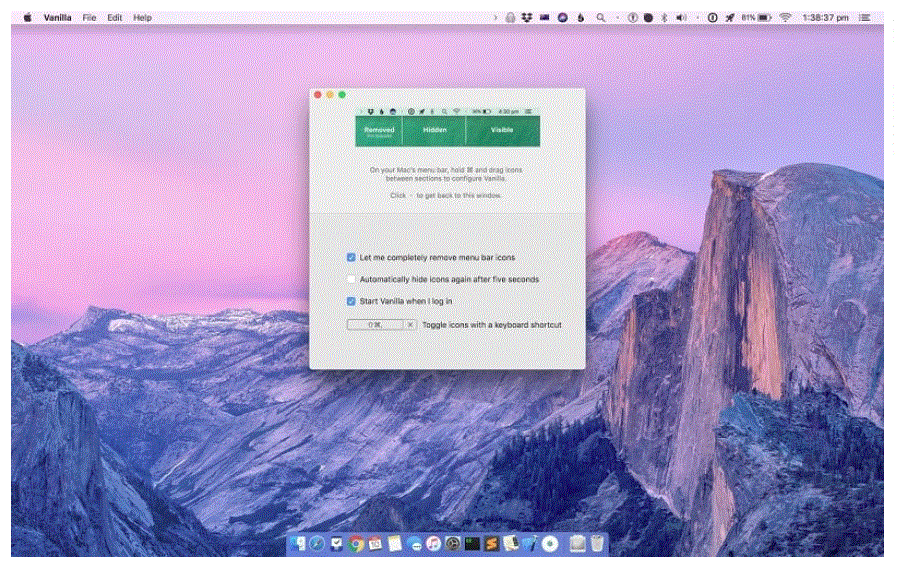
Task: Open the Edit menu
Action: point(115,18)
